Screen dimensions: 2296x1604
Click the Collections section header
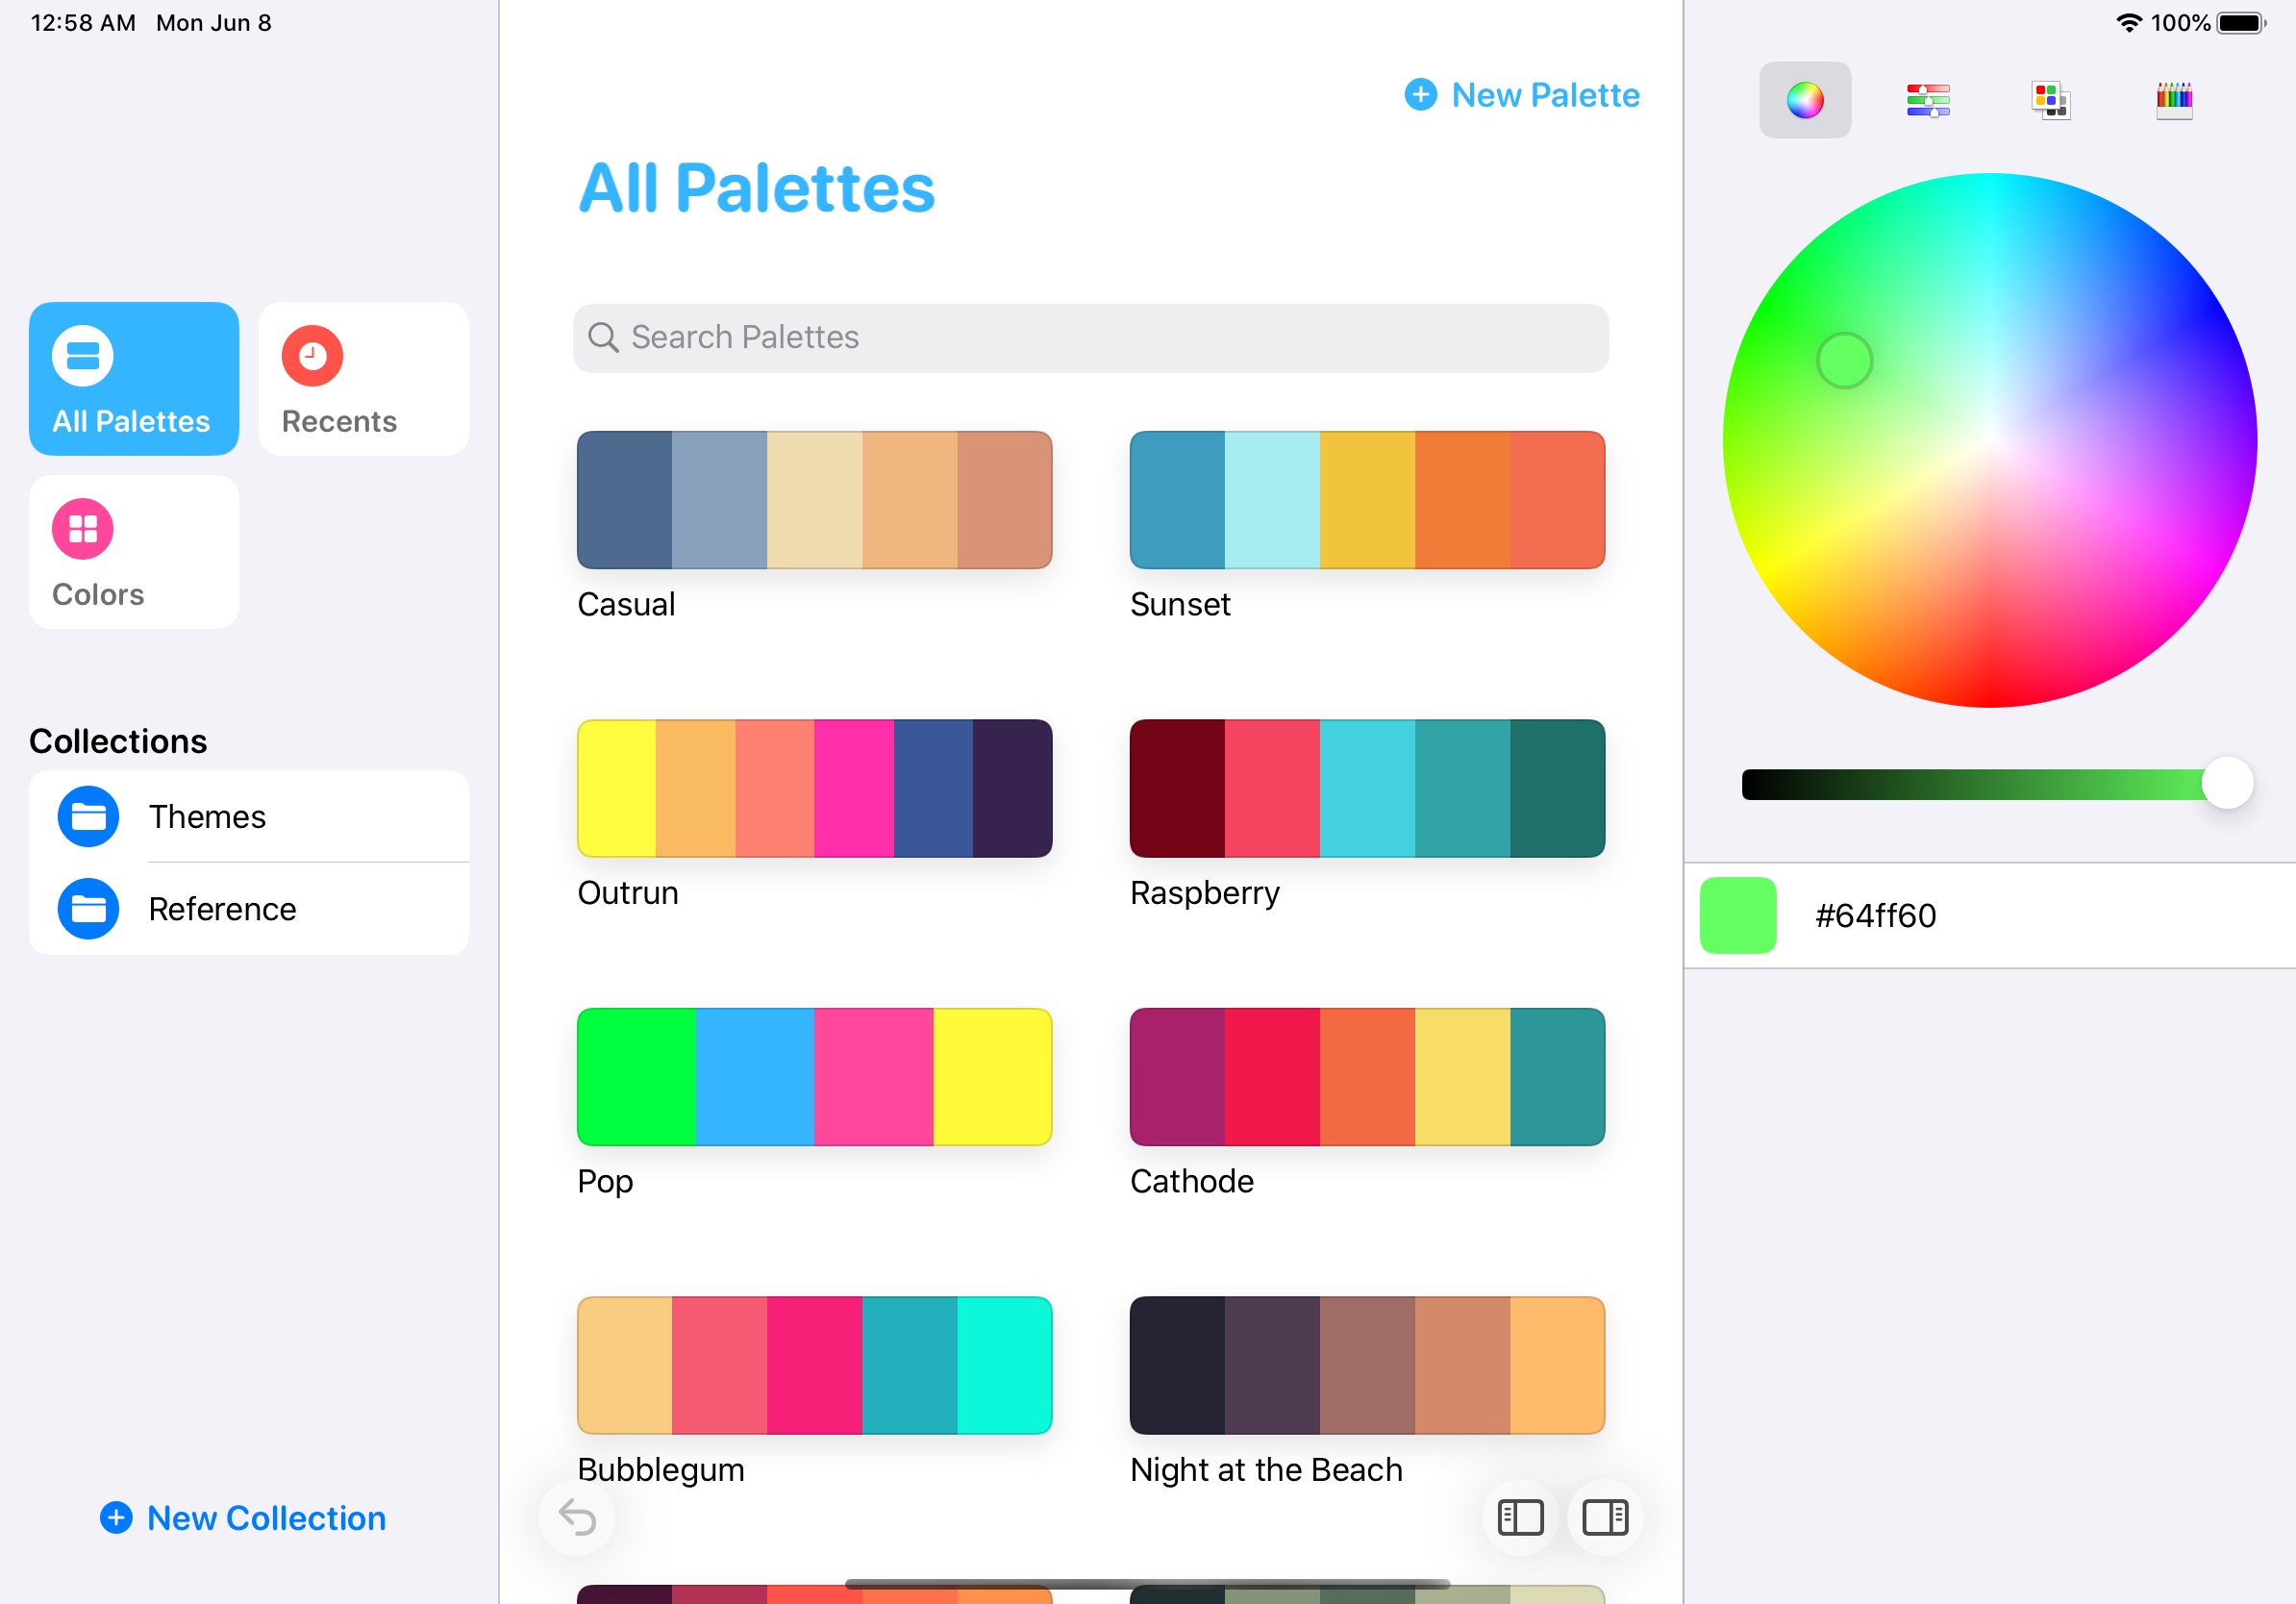[x=118, y=741]
